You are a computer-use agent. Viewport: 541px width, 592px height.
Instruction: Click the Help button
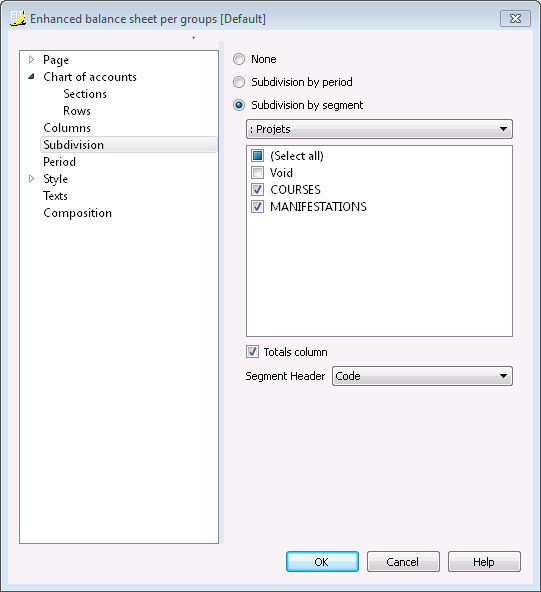[484, 562]
